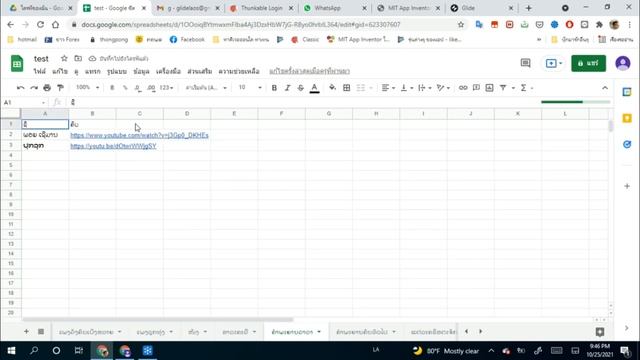Image resolution: width=640 pixels, height=360 pixels.
Task: Open the แทรก (Insert) menu
Action: click(x=93, y=71)
